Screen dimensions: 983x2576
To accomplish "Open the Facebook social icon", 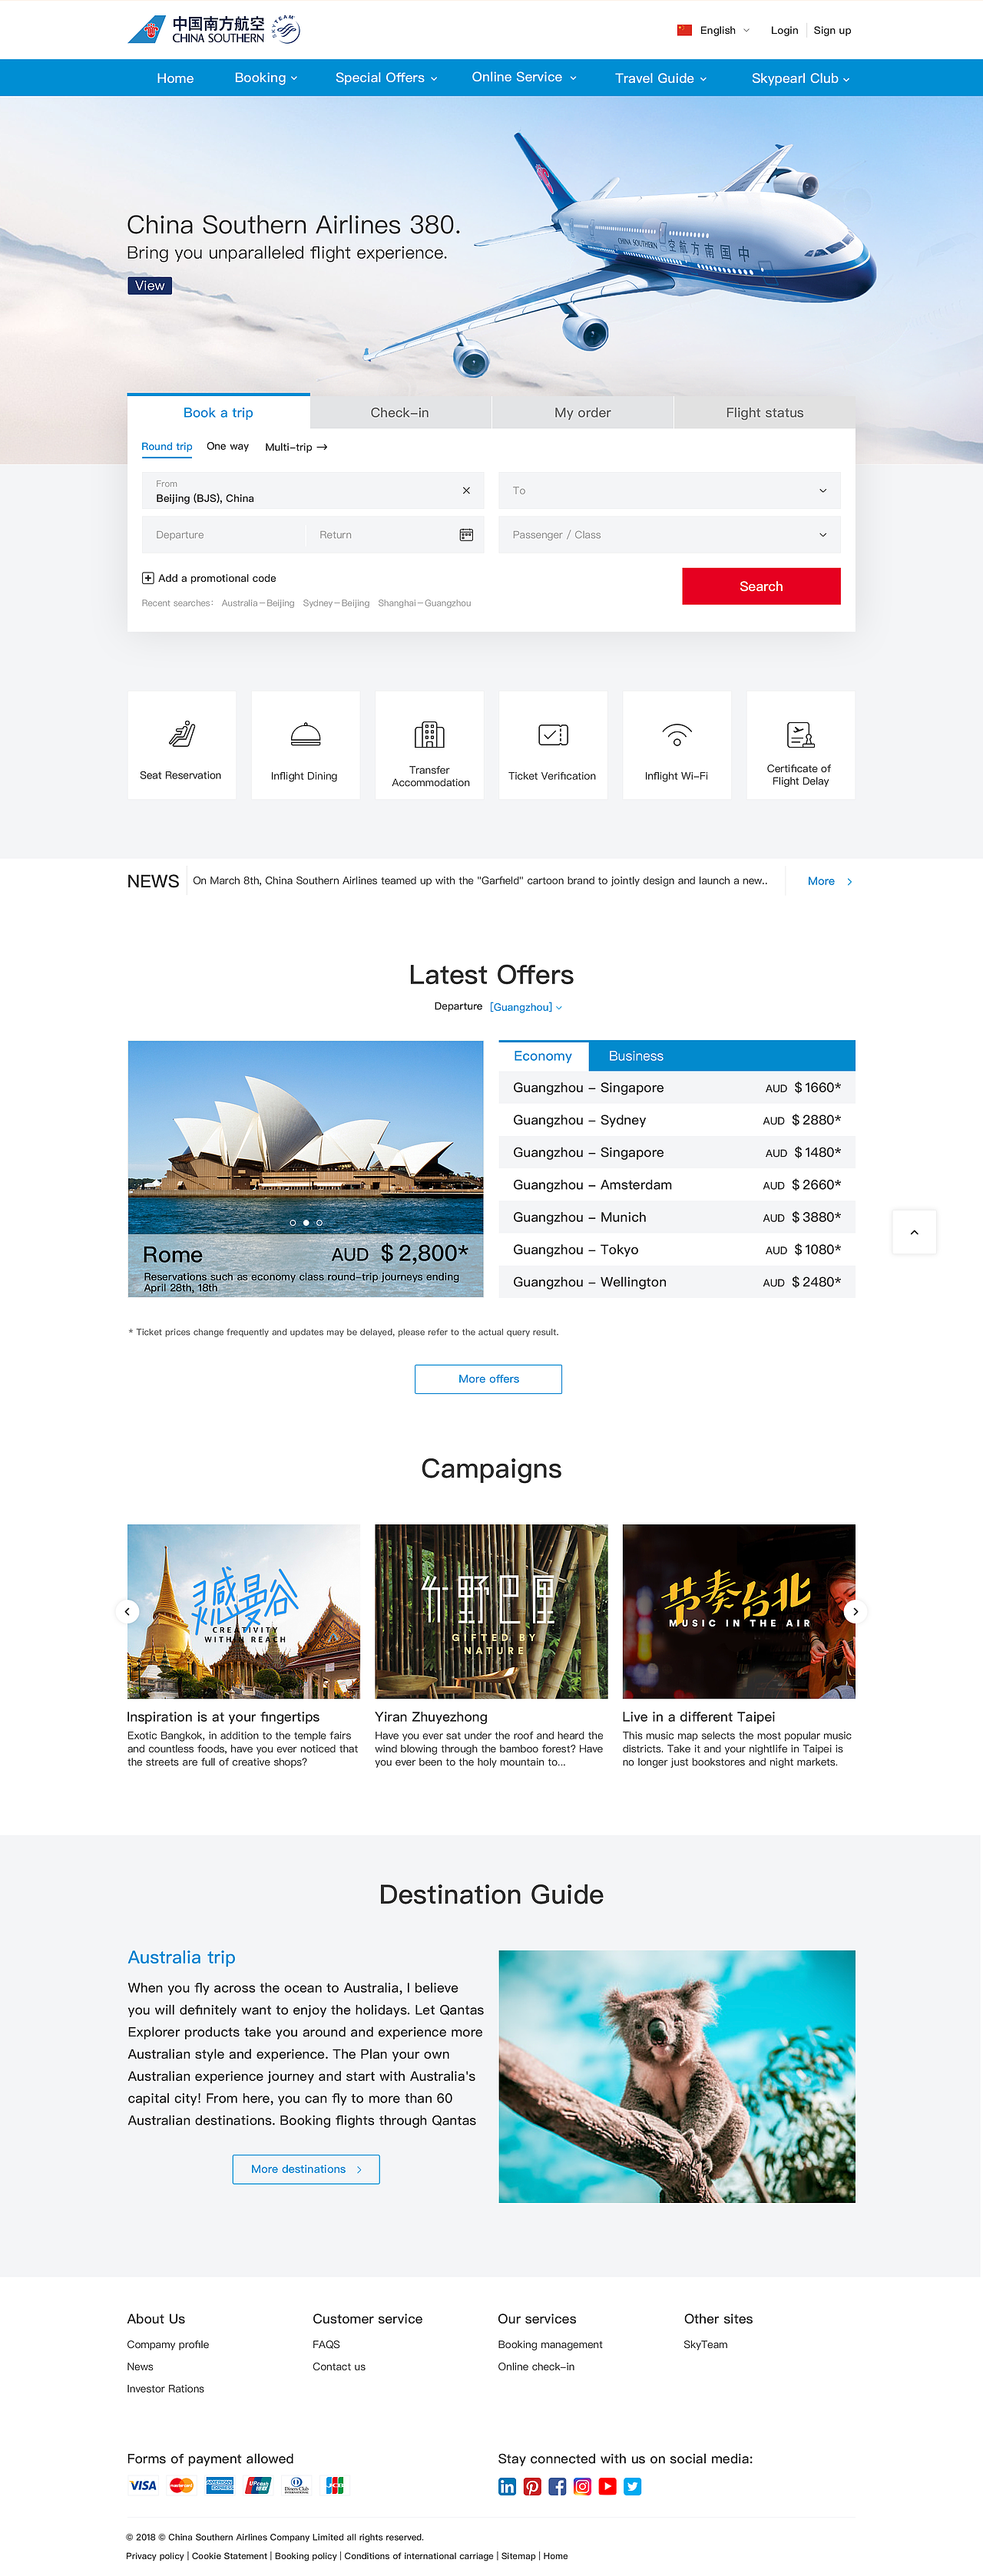I will 557,2486.
